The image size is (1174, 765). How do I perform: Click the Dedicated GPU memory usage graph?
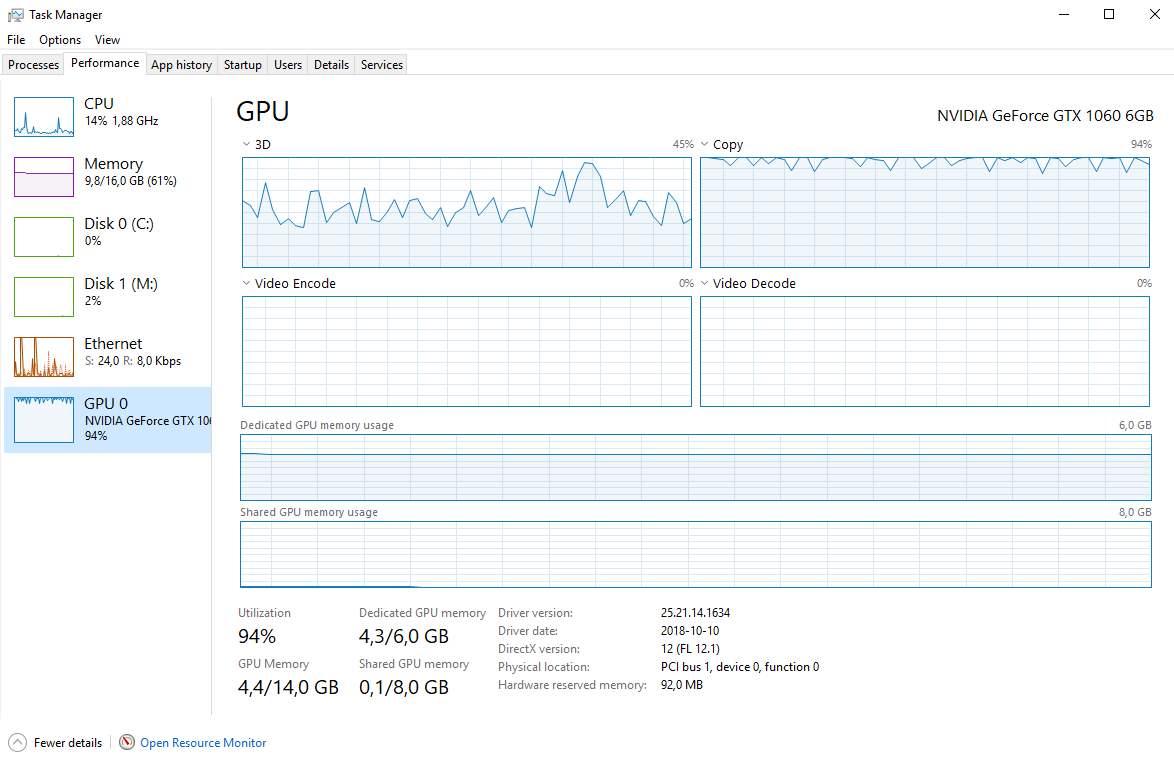tap(696, 467)
